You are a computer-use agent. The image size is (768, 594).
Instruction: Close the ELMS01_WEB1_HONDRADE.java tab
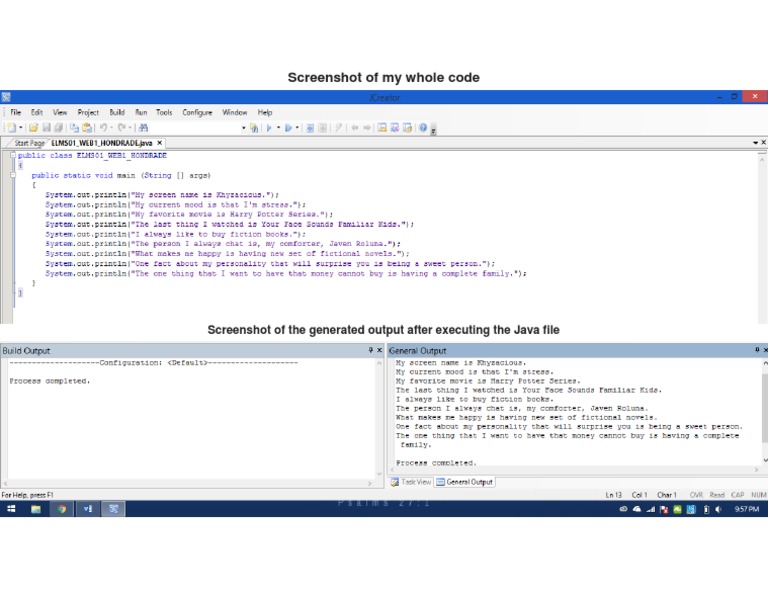(159, 143)
